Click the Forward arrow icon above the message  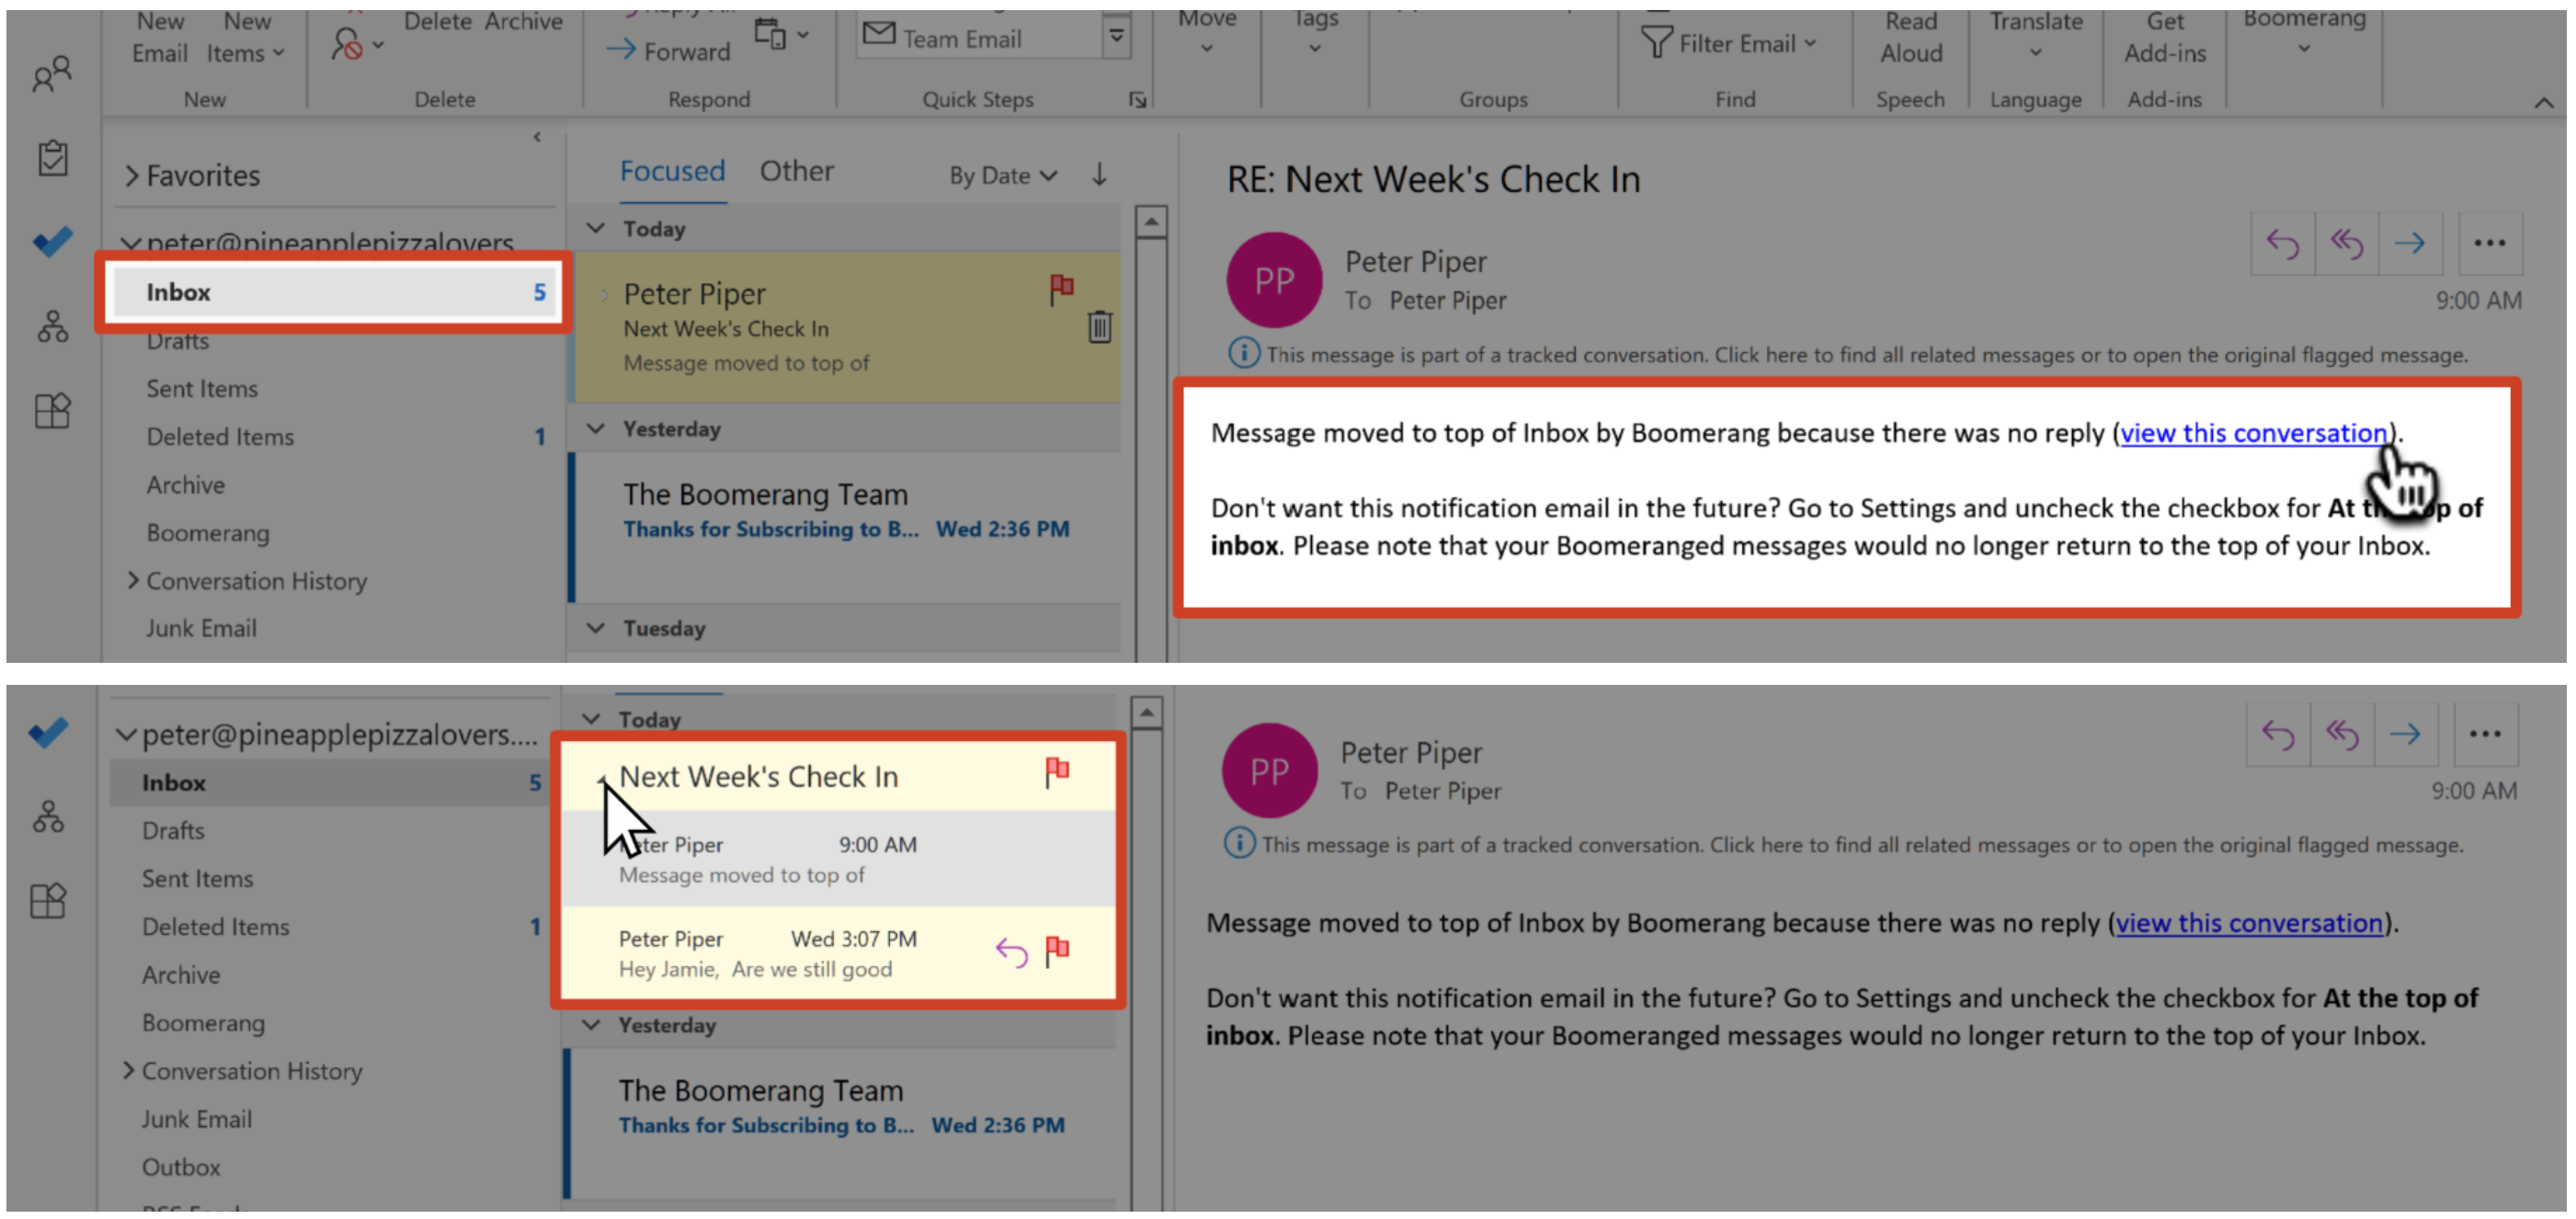click(x=2411, y=242)
